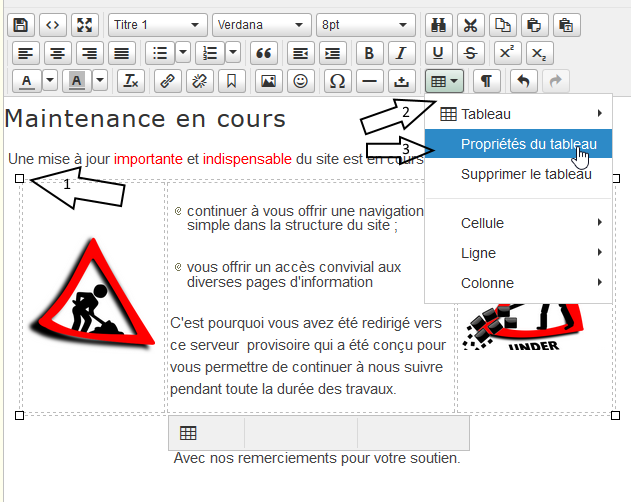The width and height of the screenshot is (631, 502).
Task: Expand the Colonne submenu
Action: tap(519, 283)
